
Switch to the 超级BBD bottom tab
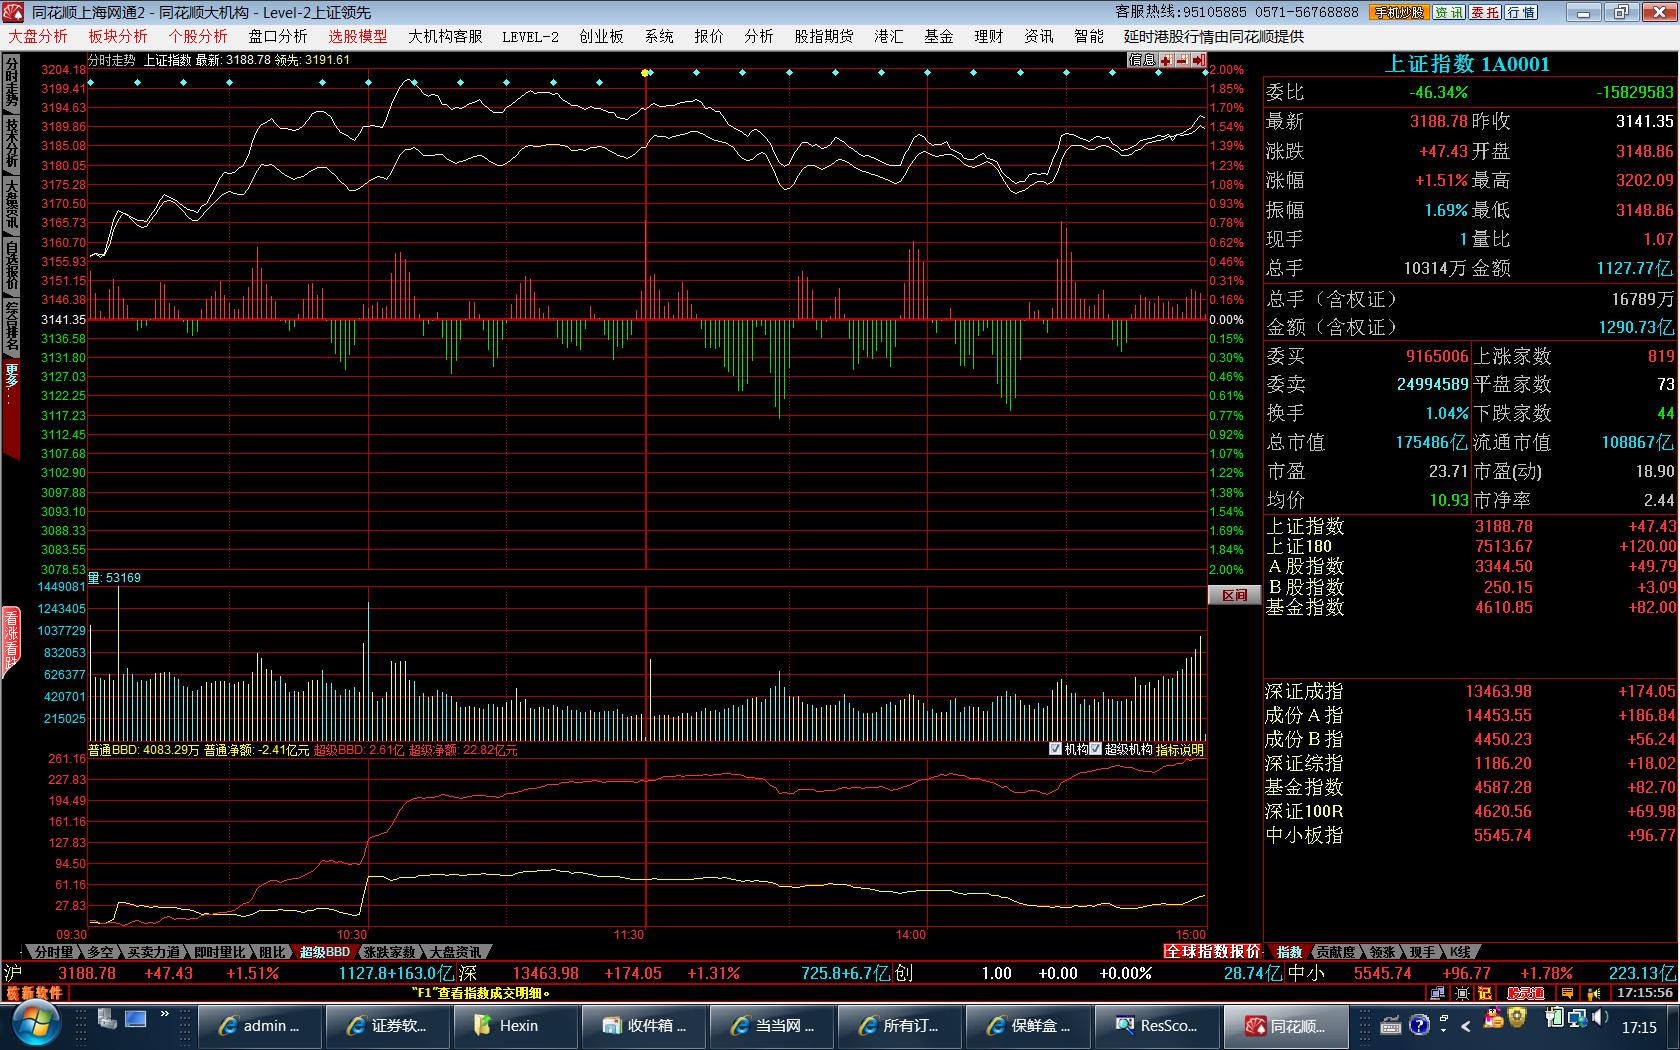click(x=325, y=952)
